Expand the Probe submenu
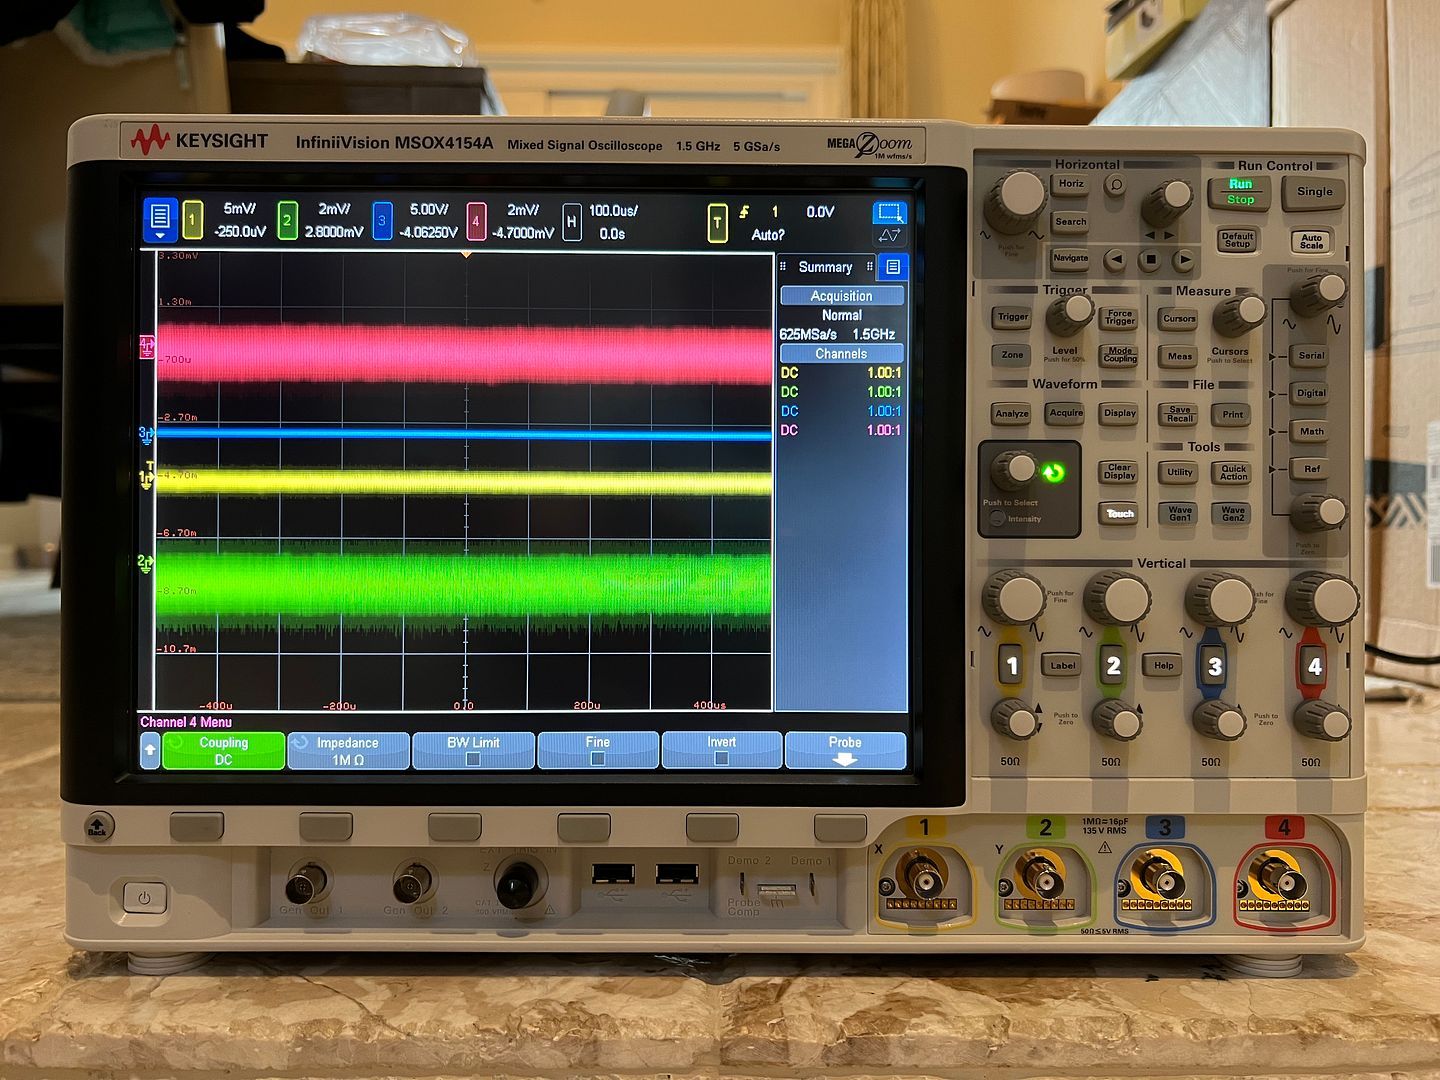 point(845,751)
